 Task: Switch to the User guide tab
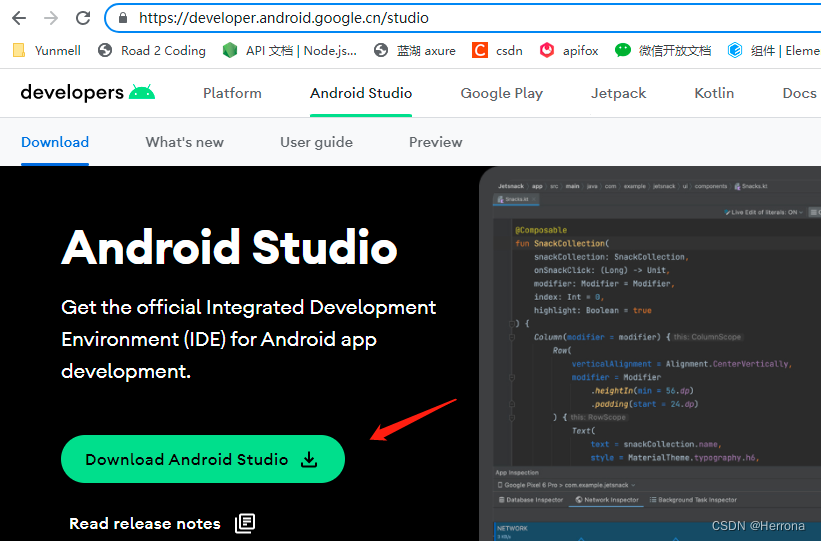pos(316,142)
